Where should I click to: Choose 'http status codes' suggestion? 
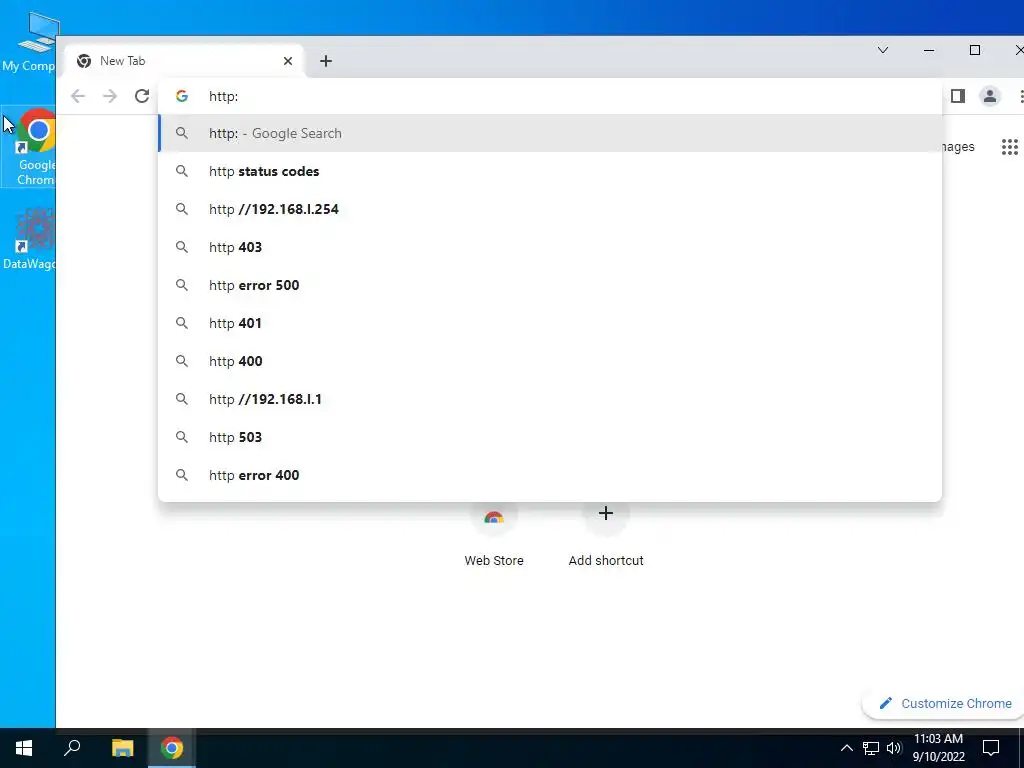click(550, 171)
